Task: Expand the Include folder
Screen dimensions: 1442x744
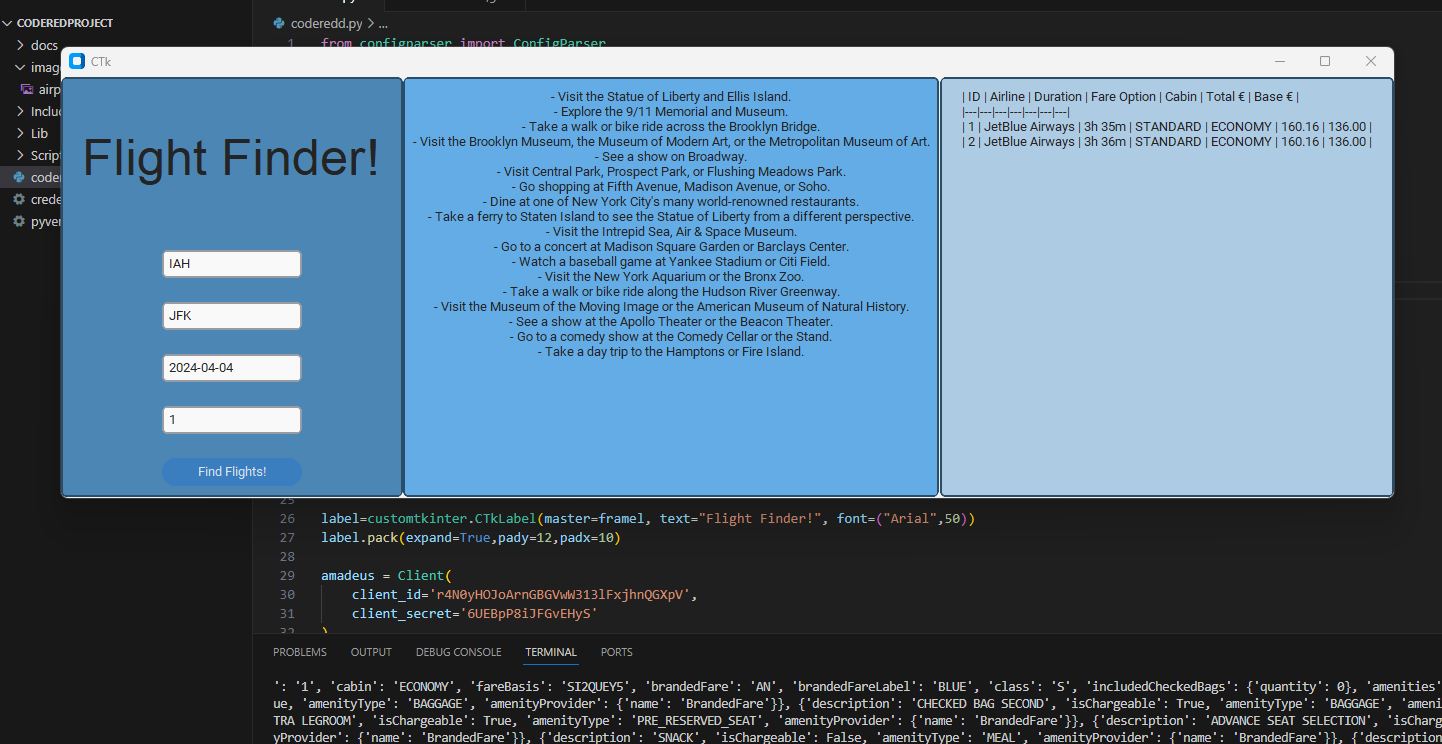Action: 36,111
